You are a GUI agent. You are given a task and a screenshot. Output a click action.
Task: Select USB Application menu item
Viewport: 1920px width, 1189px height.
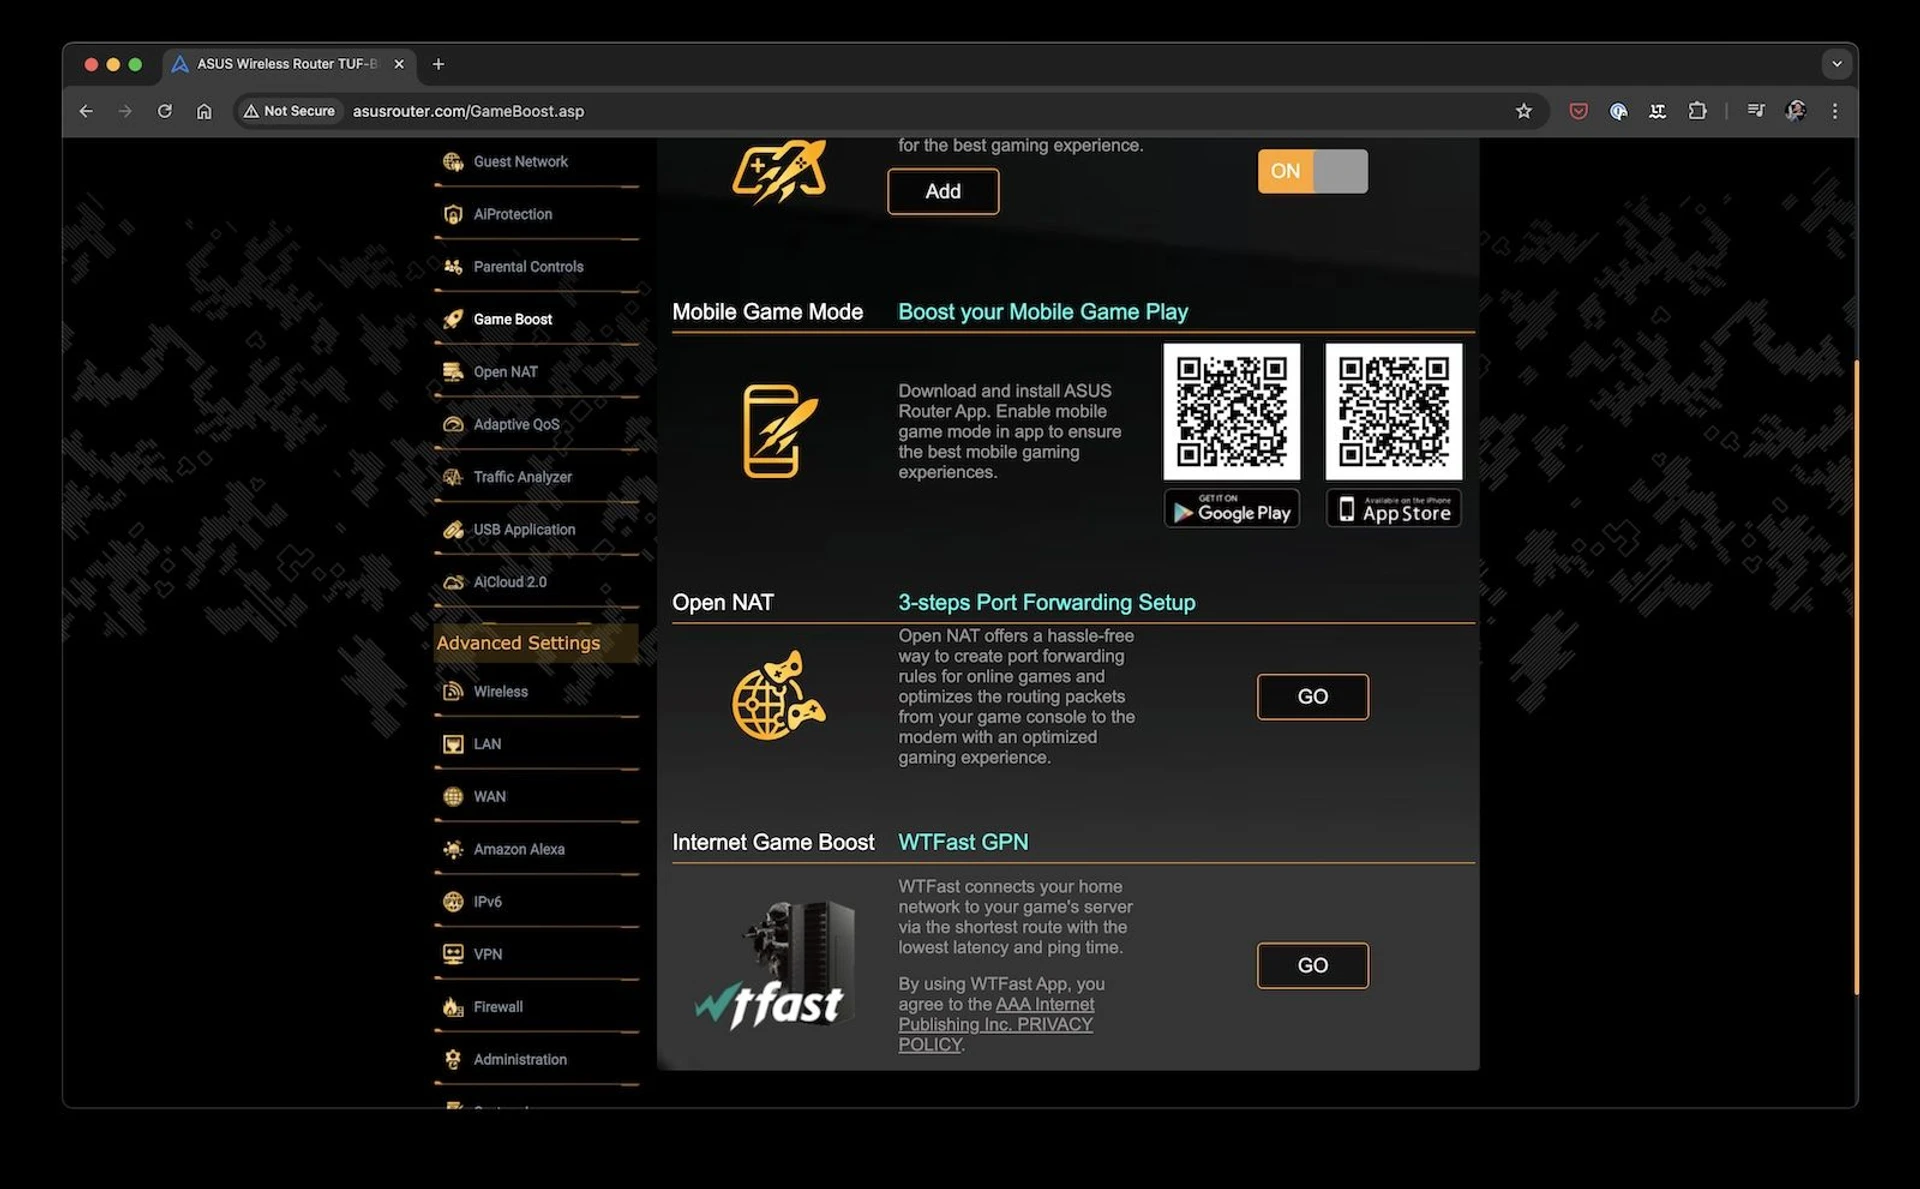[536, 530]
